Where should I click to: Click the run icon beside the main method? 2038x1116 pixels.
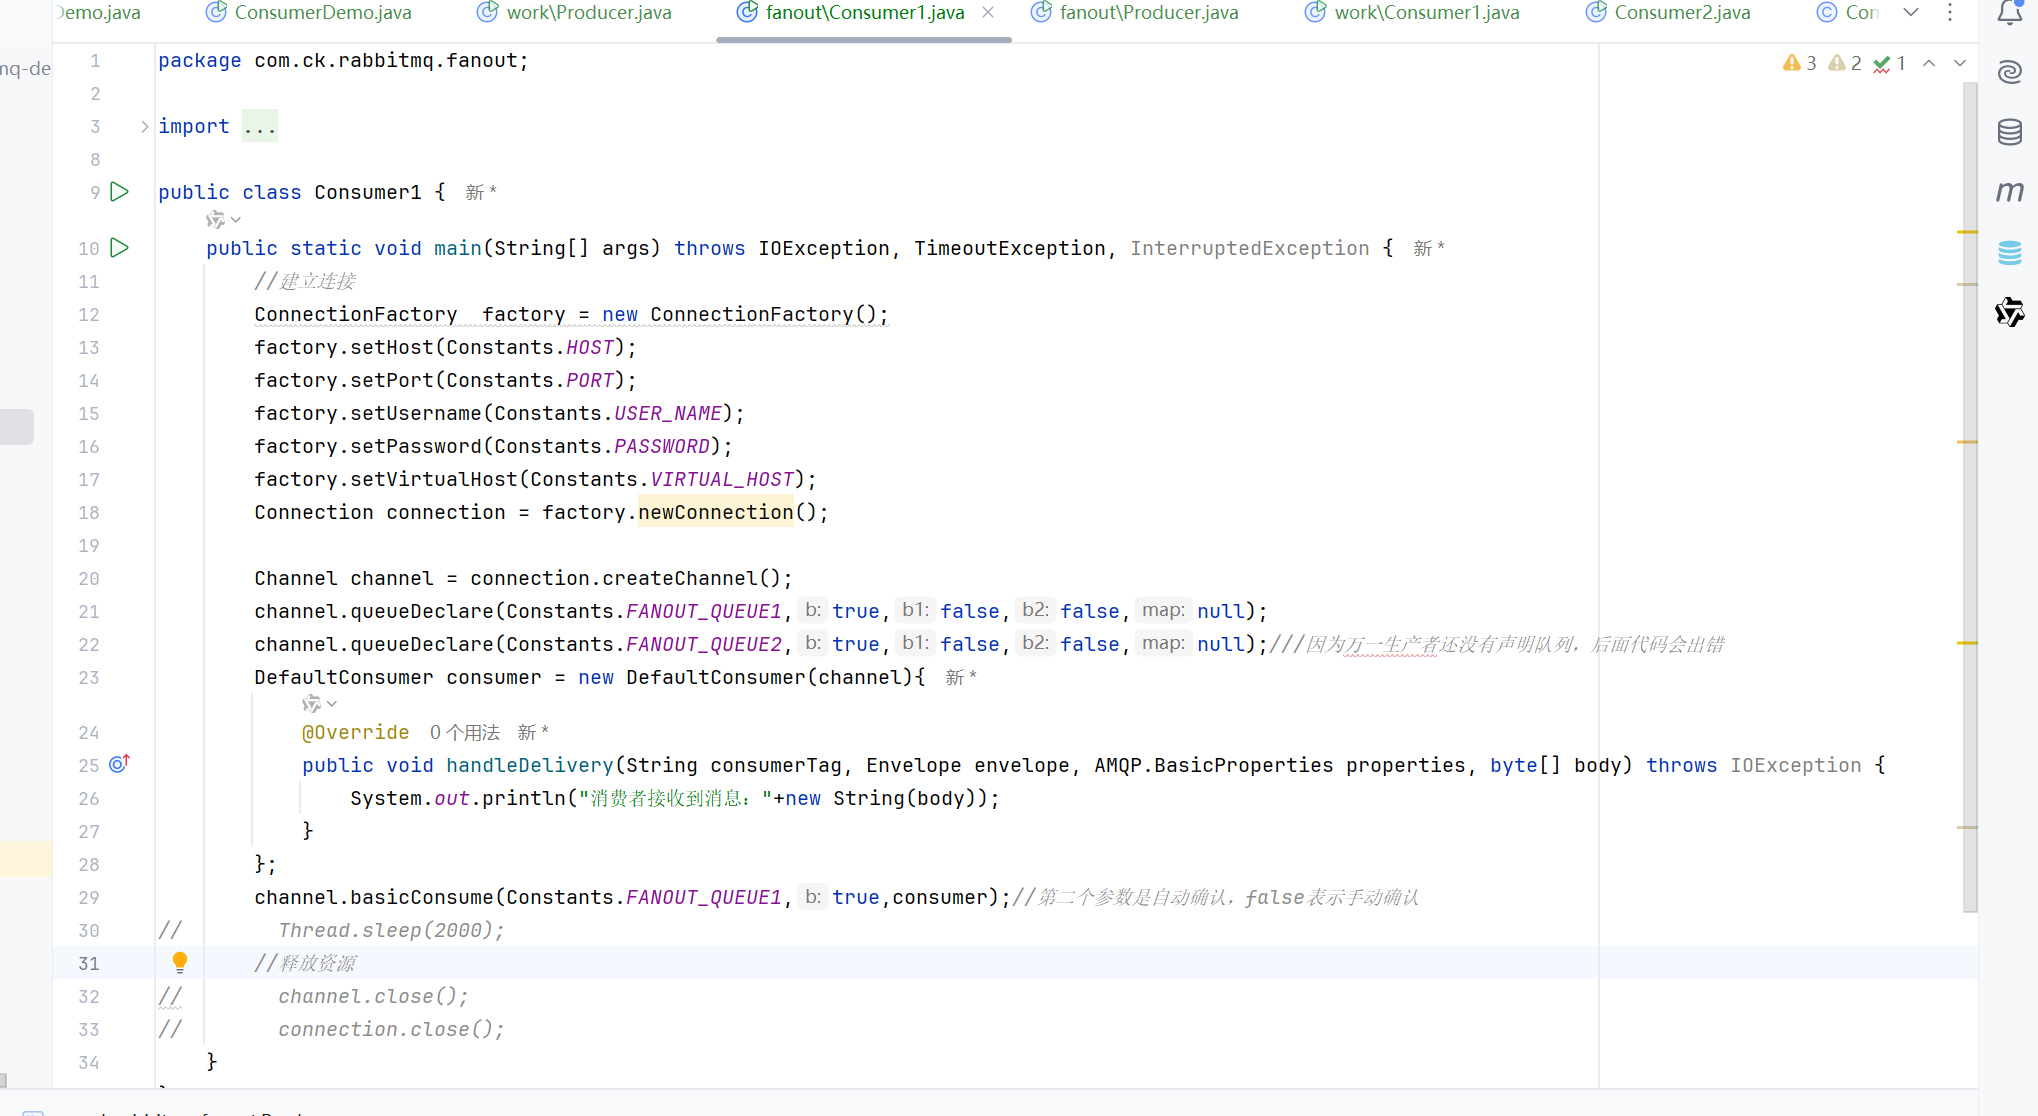tap(120, 247)
